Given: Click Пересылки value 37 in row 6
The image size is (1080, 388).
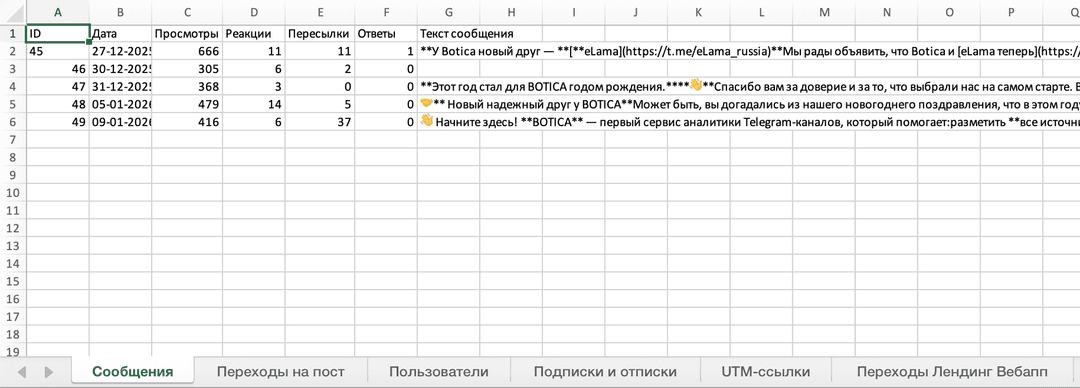Looking at the screenshot, I should (x=319, y=122).
